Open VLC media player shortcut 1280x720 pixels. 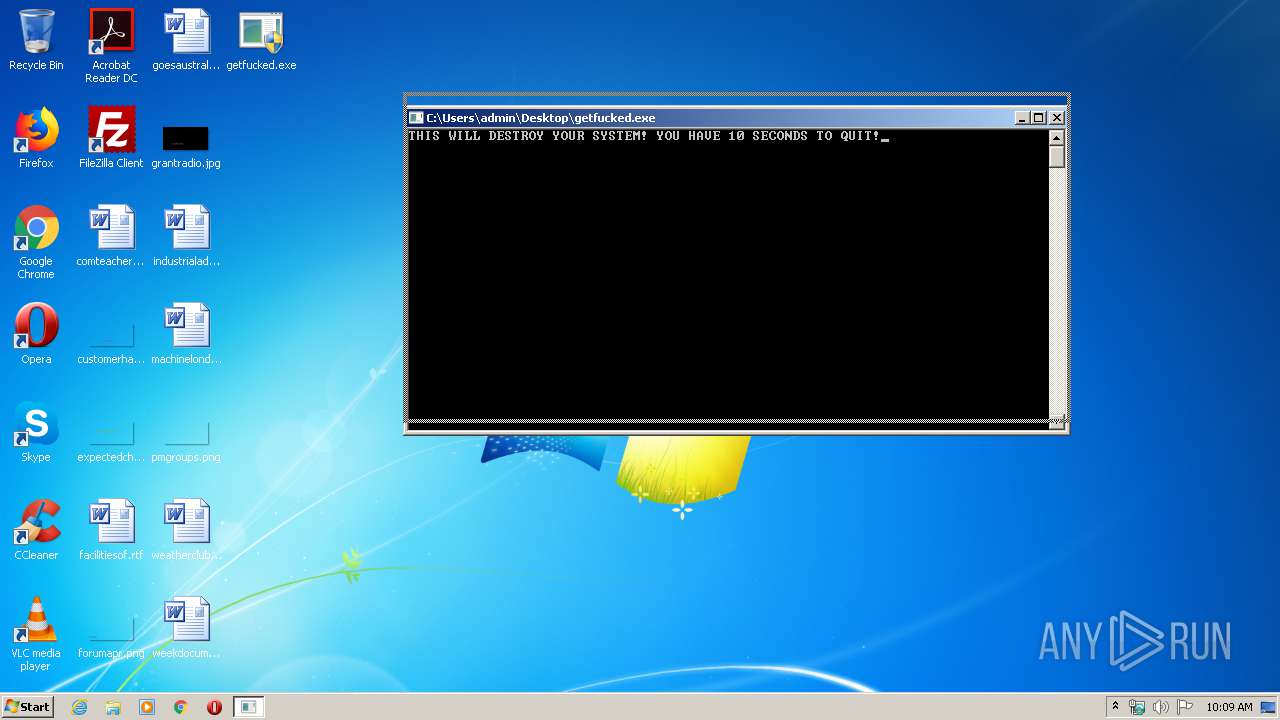[x=36, y=634]
